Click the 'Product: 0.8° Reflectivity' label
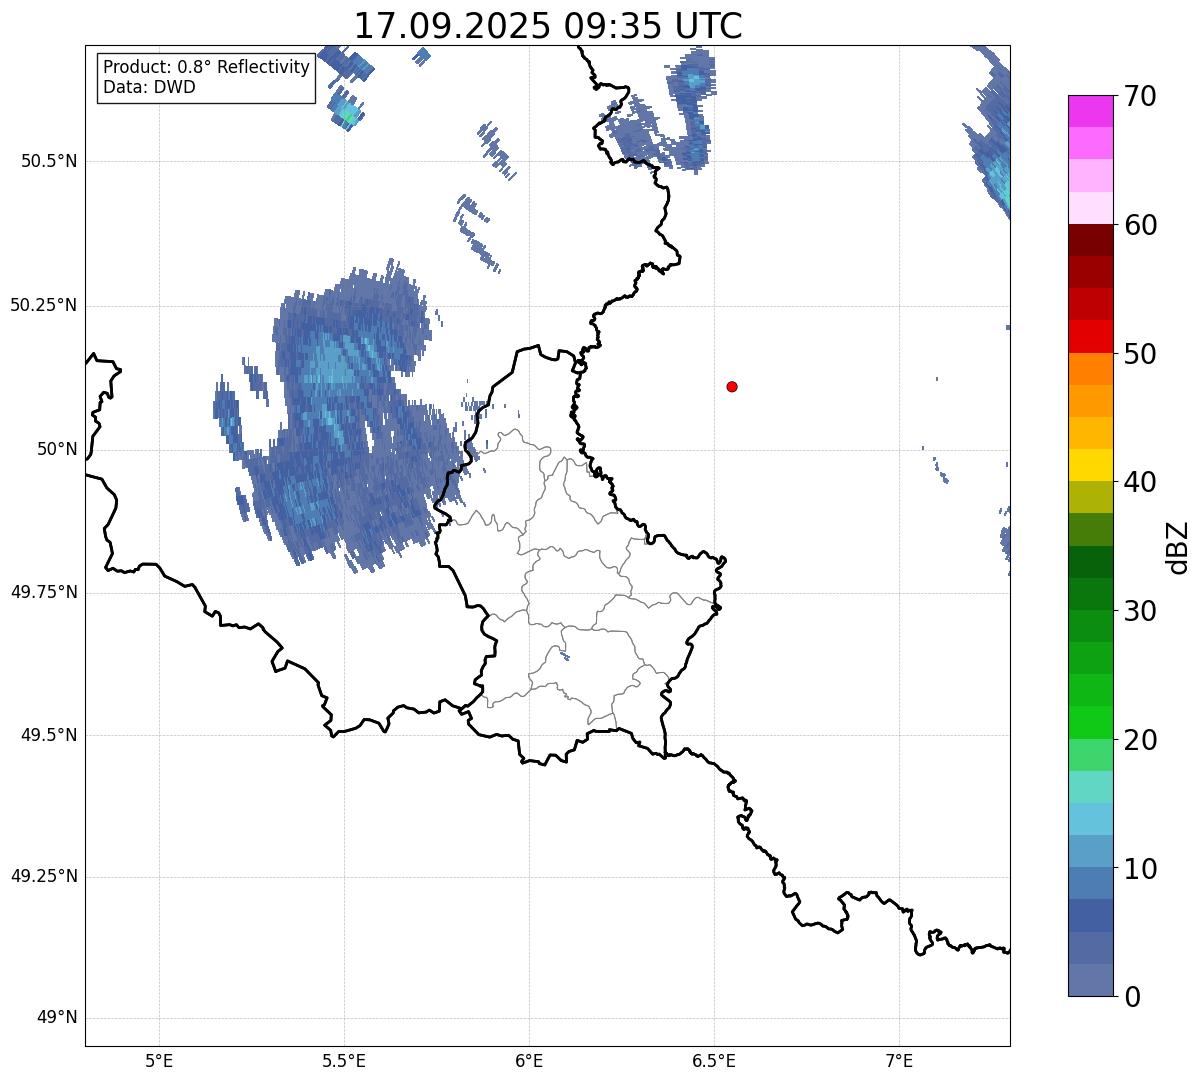Image resolution: width=1202 pixels, height=1081 pixels. pyautogui.click(x=207, y=67)
